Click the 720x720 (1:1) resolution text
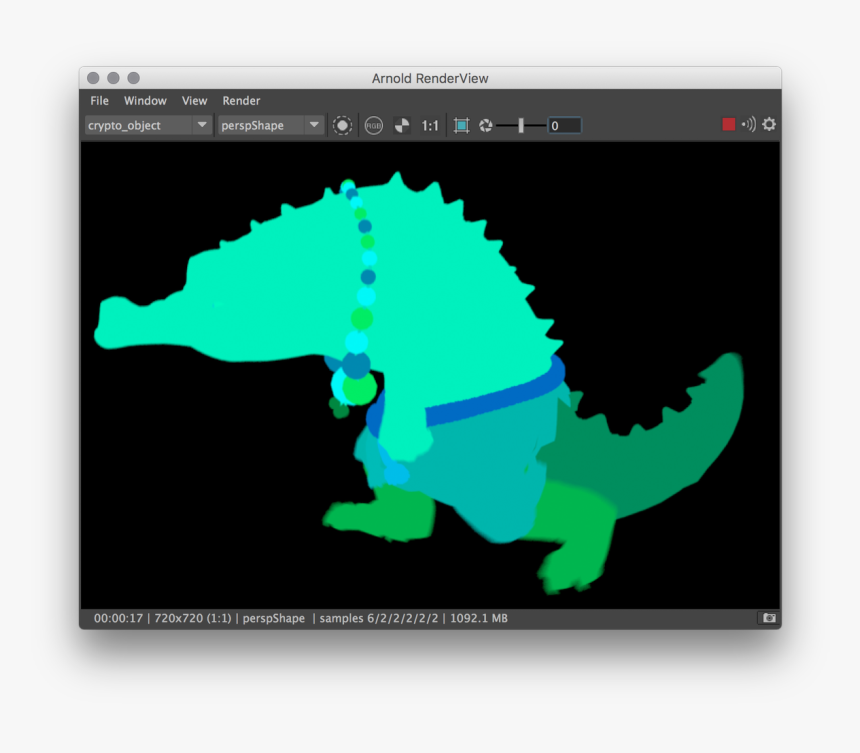 (x=193, y=618)
